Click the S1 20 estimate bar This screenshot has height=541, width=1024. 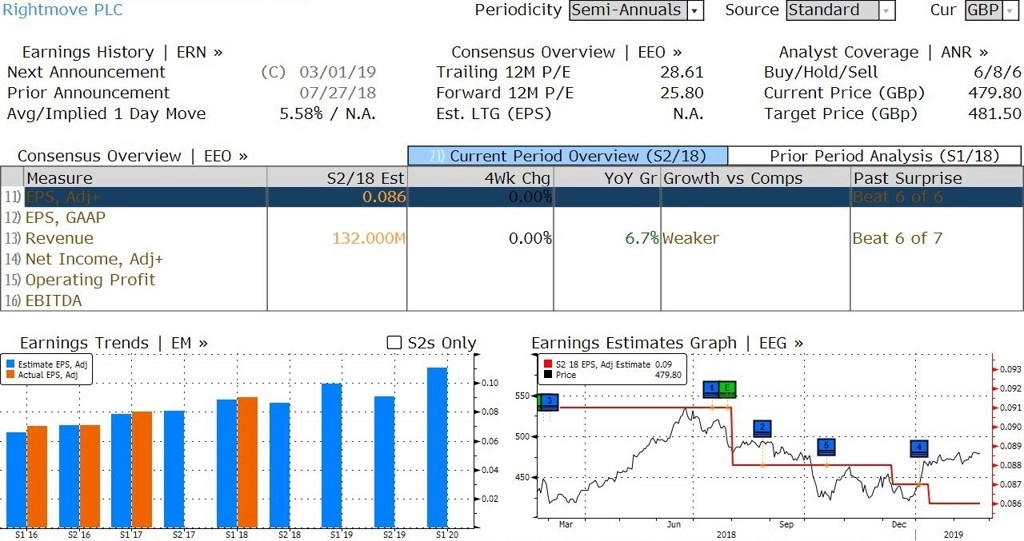coord(437,446)
